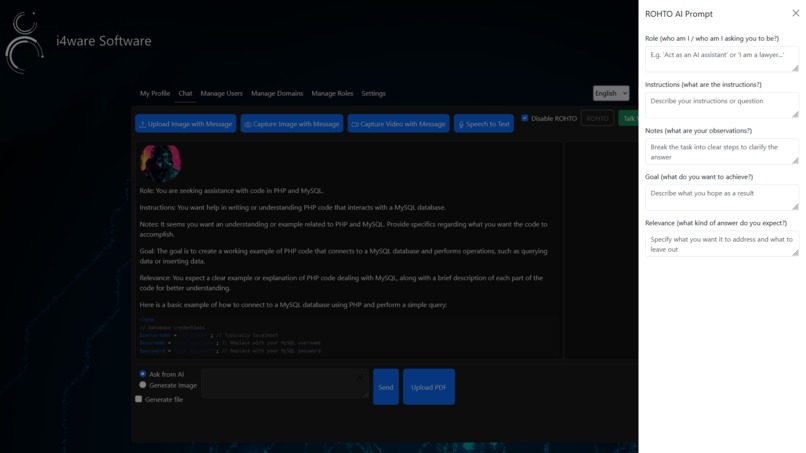Focus the Relevance text field
Screen dimensions: 806x453
click(x=722, y=244)
